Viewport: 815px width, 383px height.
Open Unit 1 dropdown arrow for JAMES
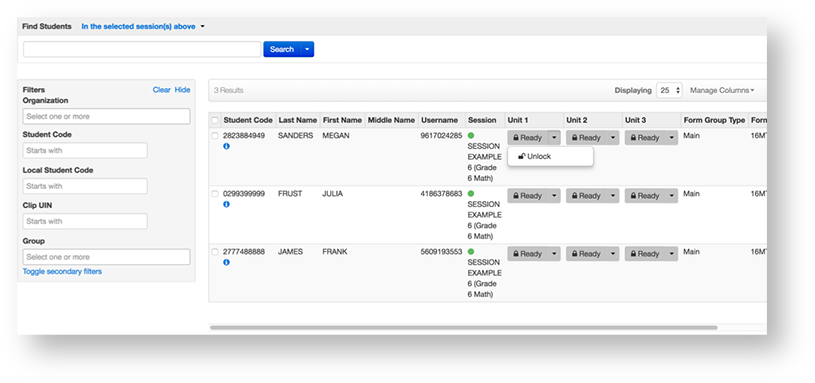click(x=554, y=254)
